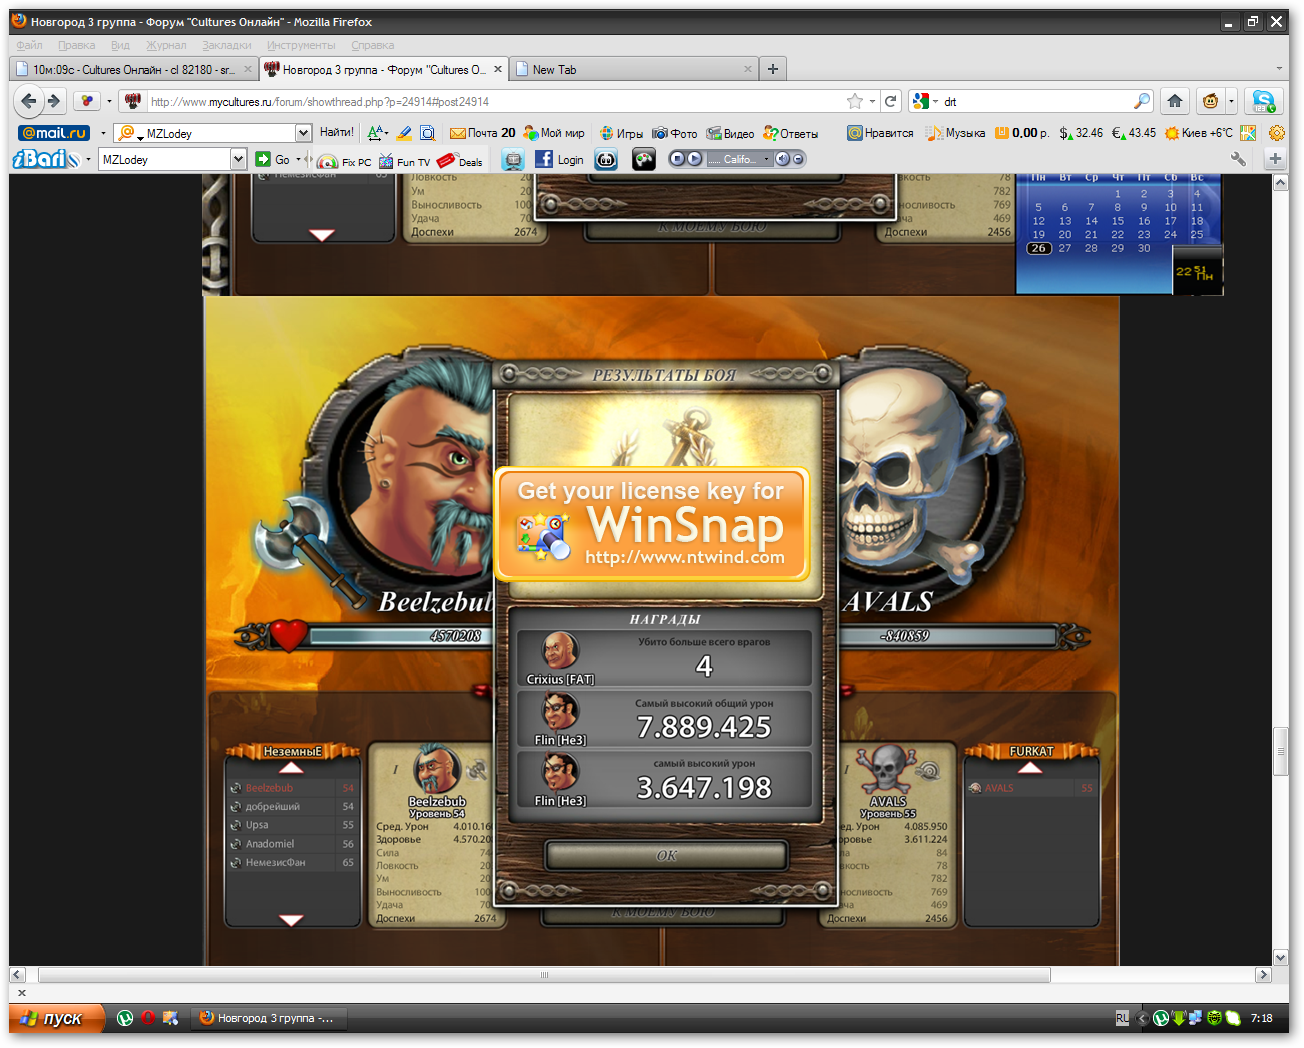Open the radio station Califo... dropdown
Screen dimensions: 1304x1048
[x=767, y=159]
